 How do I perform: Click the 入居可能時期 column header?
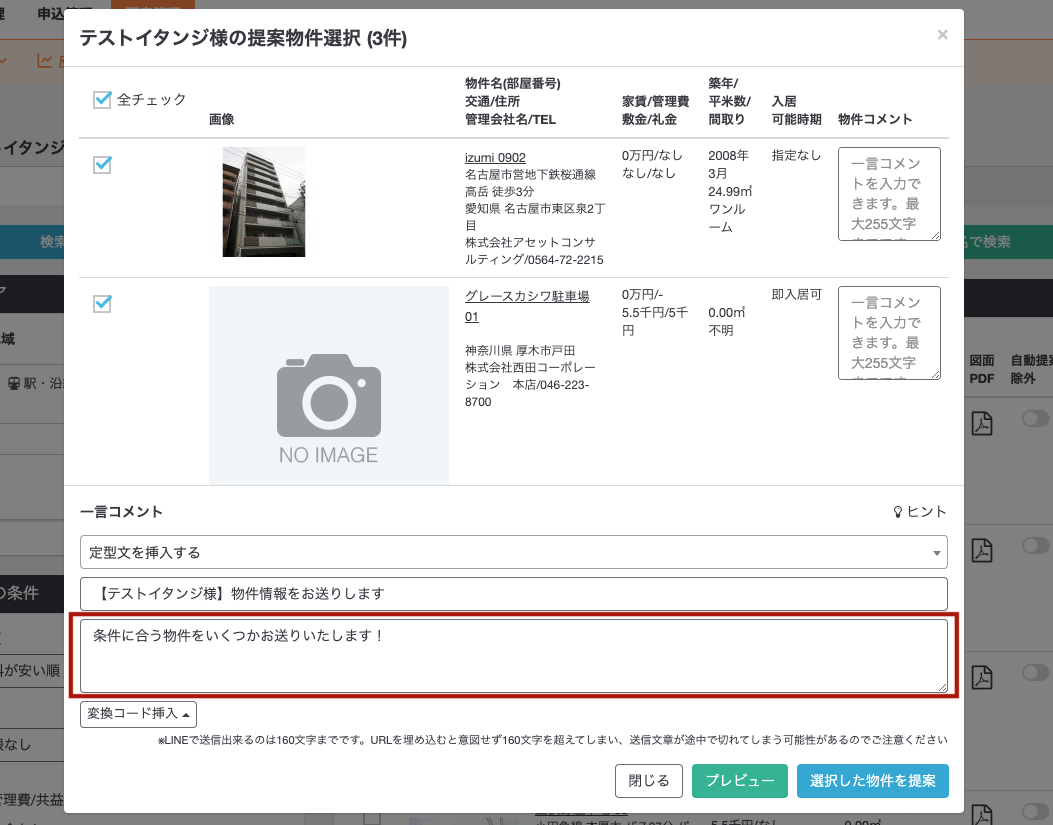click(796, 110)
